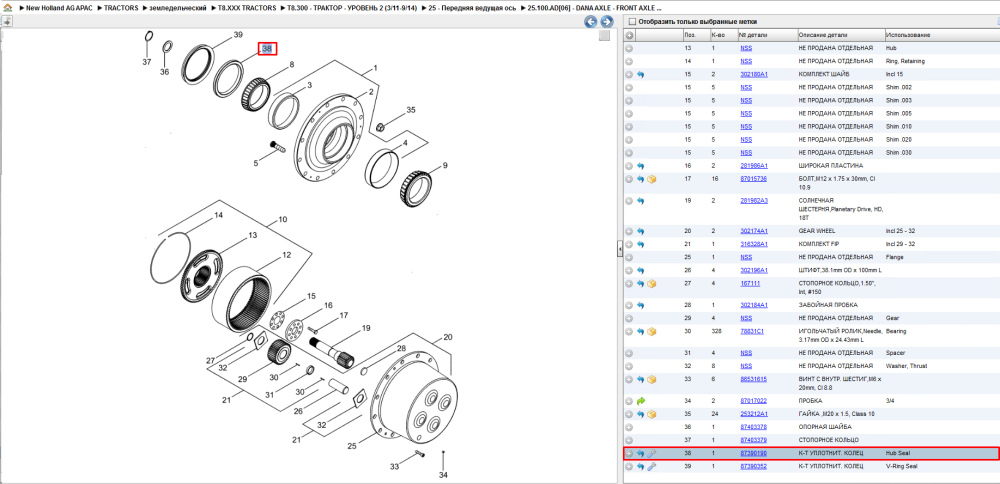
Task: Select callout 9 next to the bearing
Action: (x=445, y=165)
